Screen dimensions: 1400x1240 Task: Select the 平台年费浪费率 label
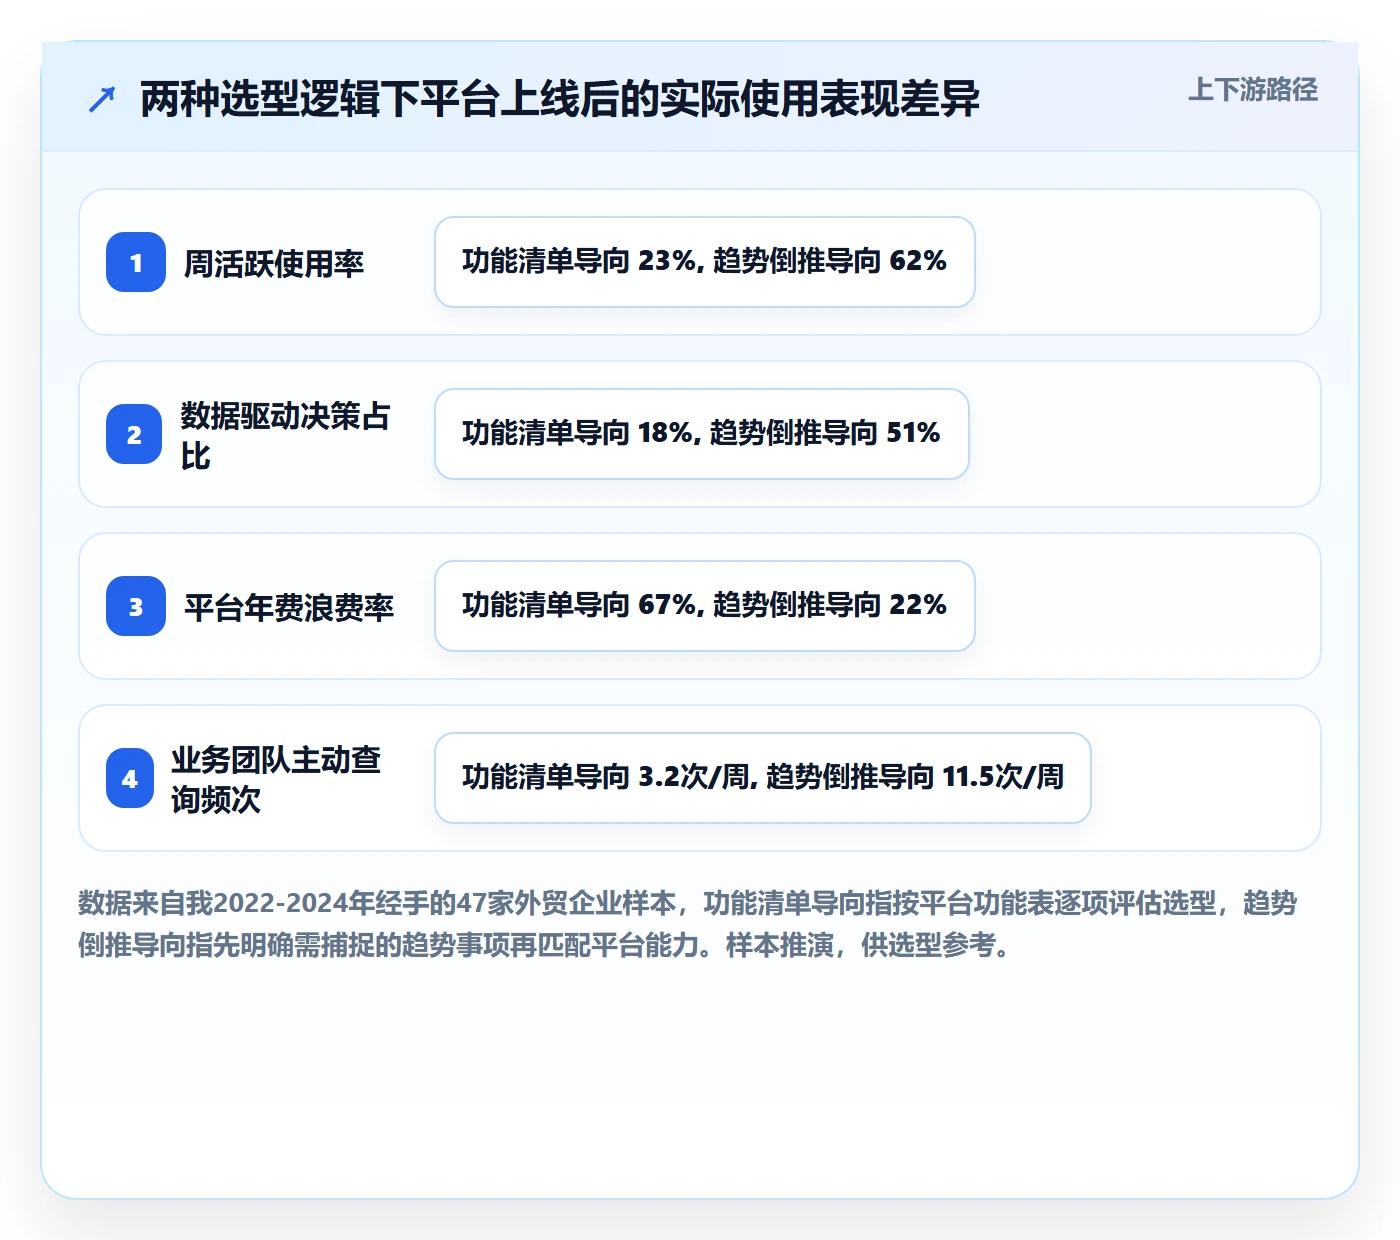[x=289, y=607]
